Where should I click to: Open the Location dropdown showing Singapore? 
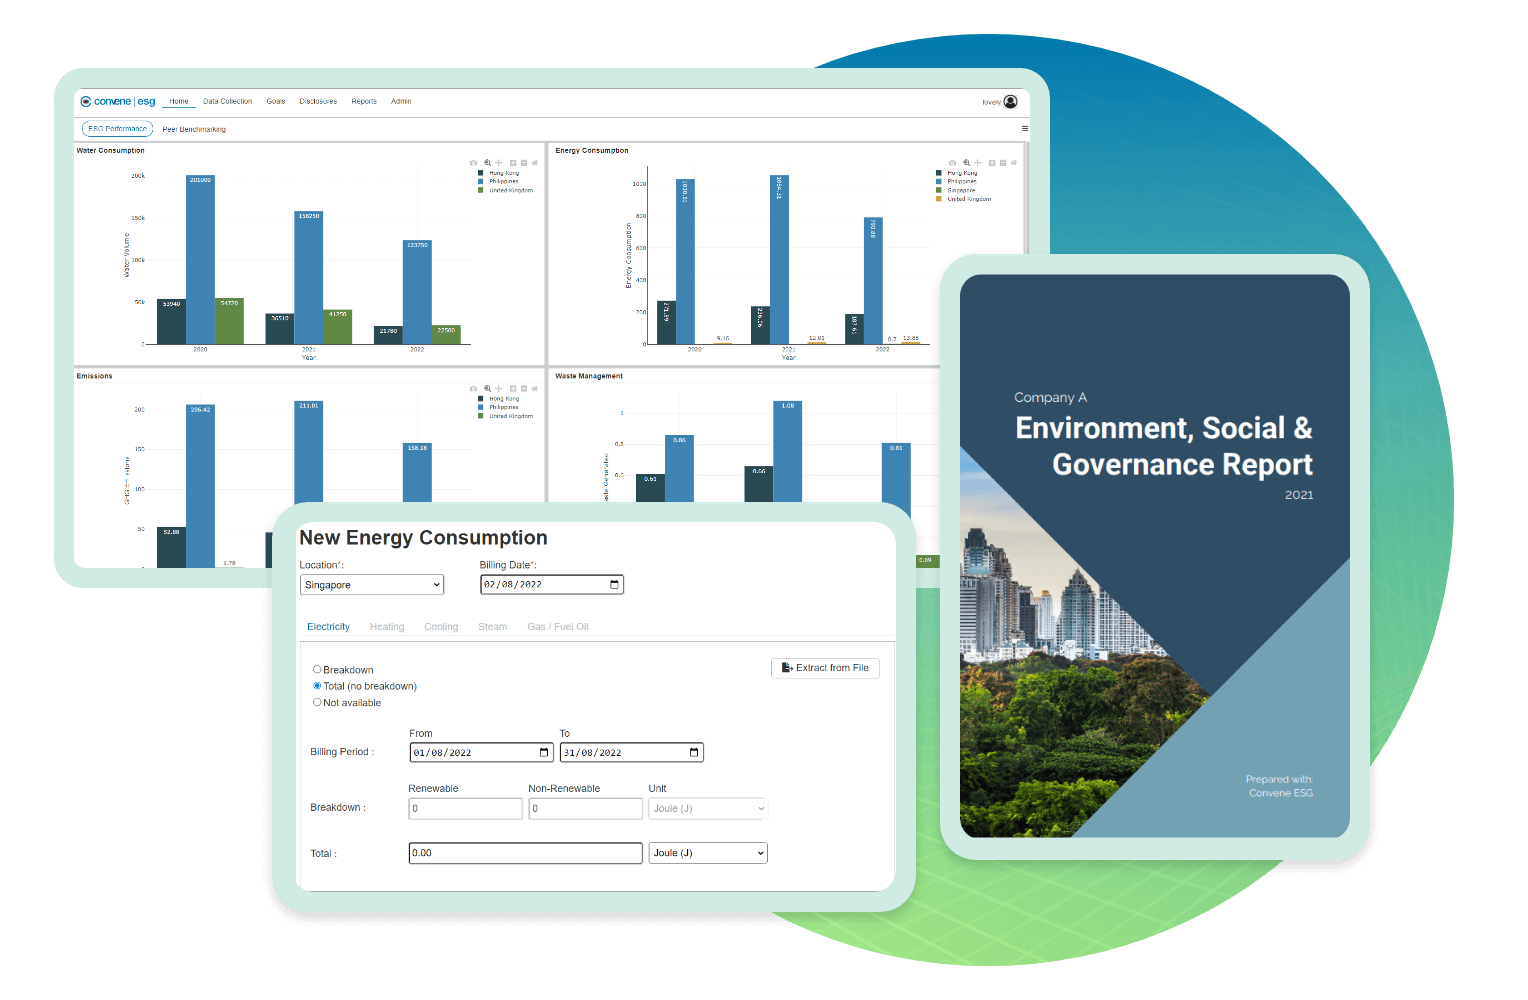(371, 585)
